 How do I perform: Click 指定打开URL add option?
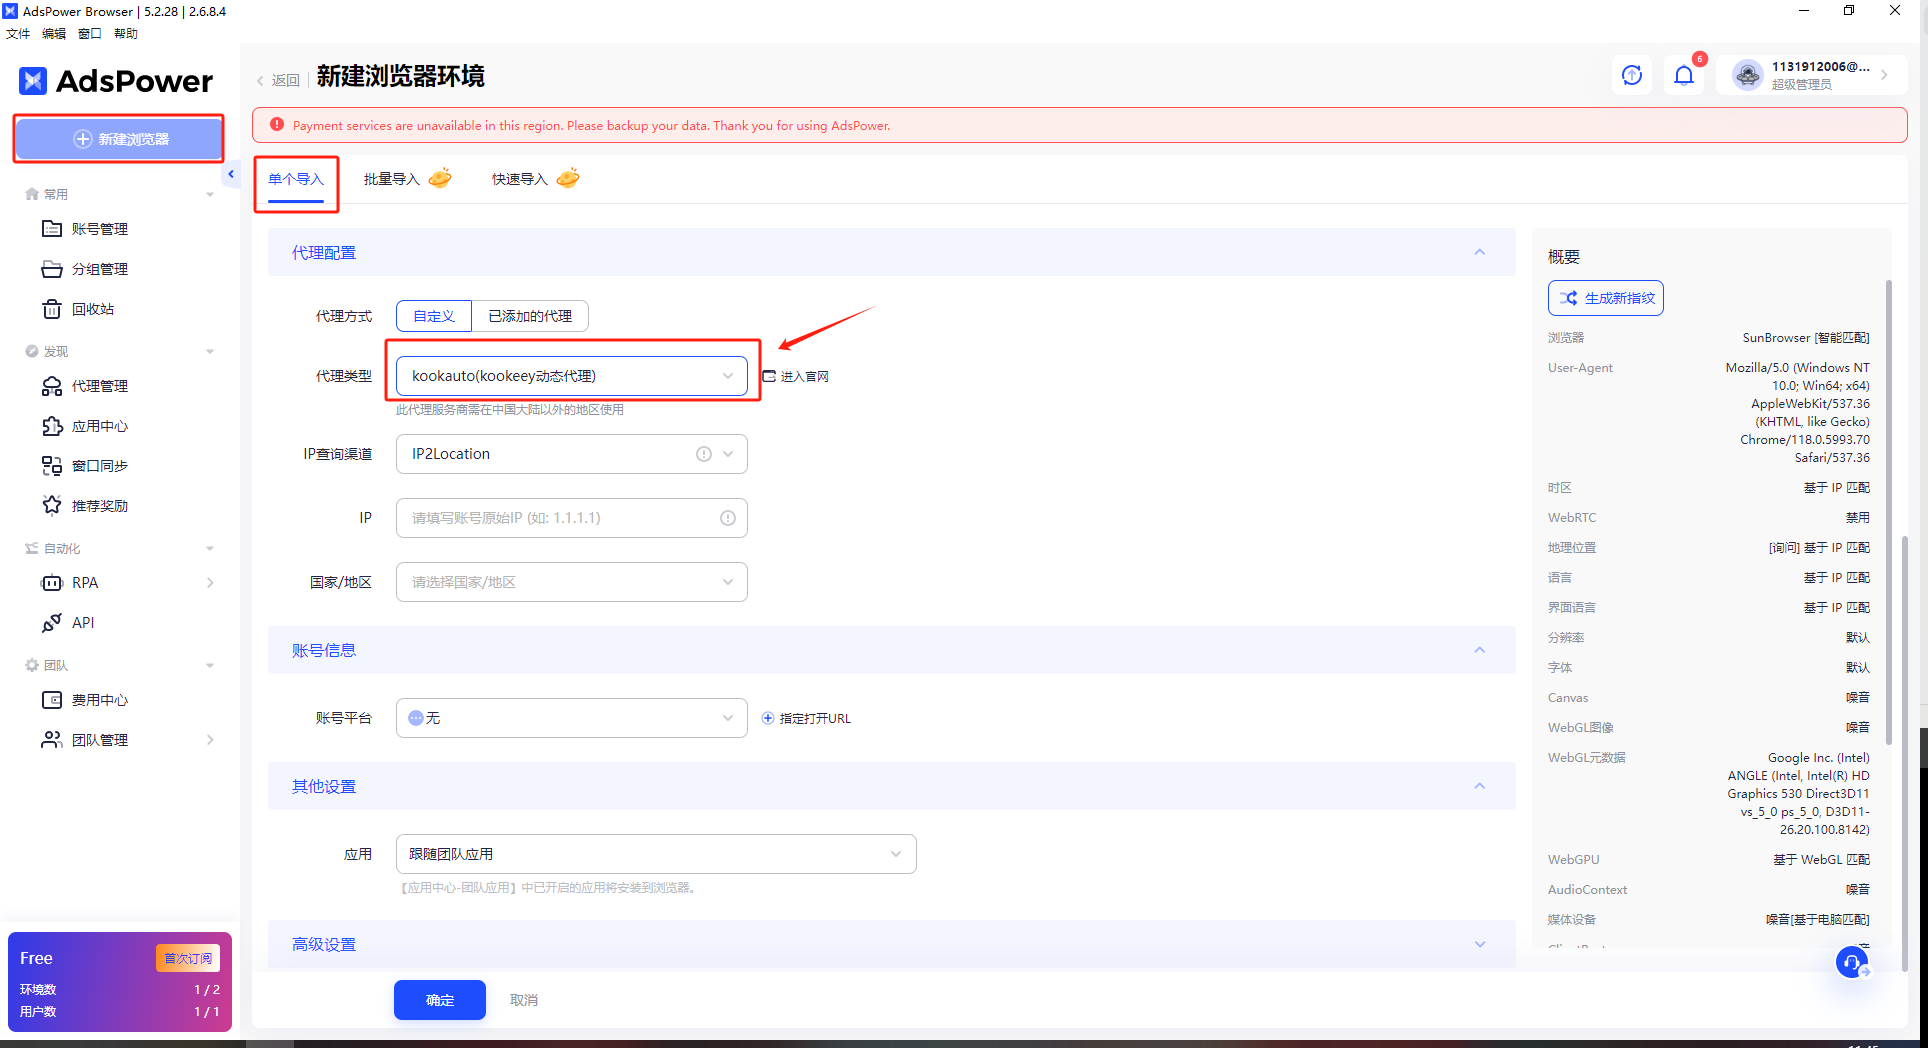806,718
